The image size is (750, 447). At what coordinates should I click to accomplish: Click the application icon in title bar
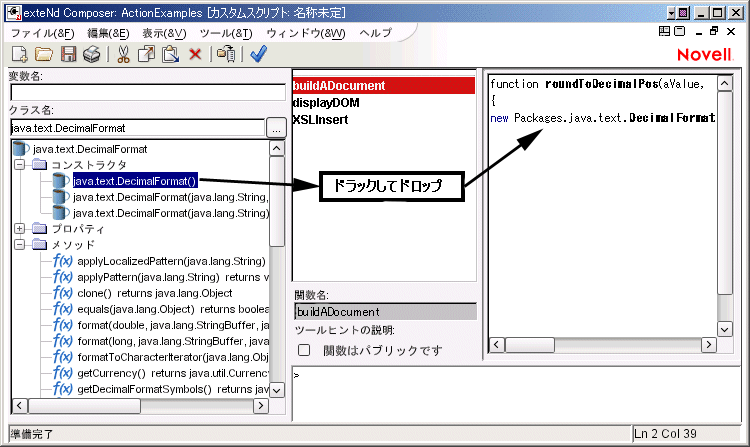pyautogui.click(x=13, y=13)
